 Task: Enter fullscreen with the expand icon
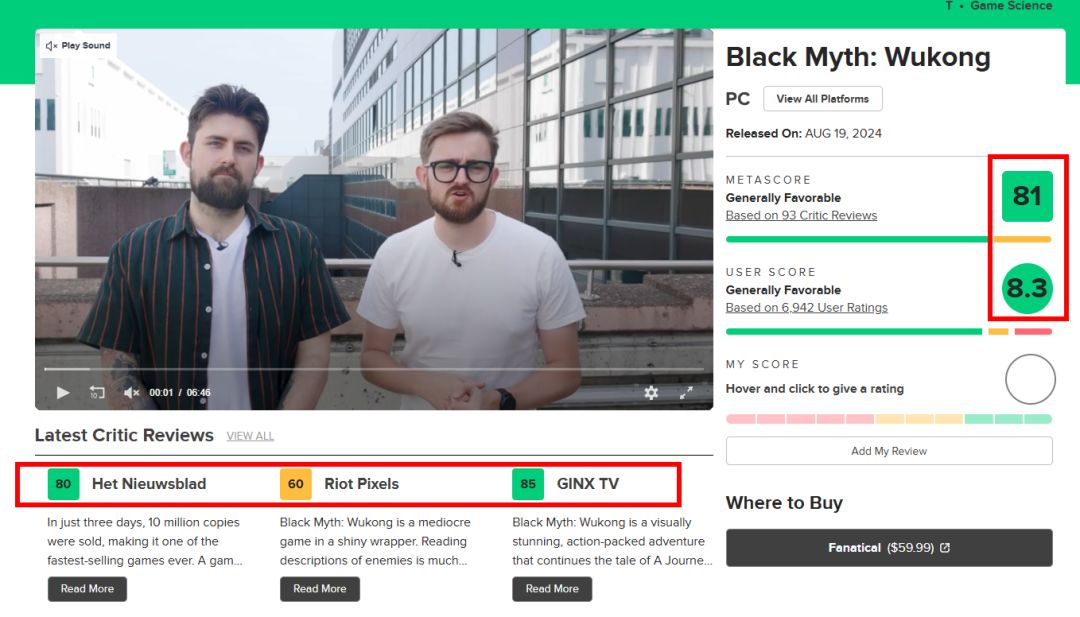coord(686,393)
